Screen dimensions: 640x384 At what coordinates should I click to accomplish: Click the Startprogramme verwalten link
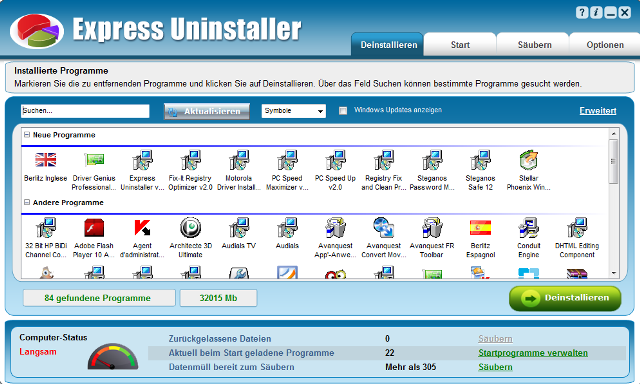[533, 353]
